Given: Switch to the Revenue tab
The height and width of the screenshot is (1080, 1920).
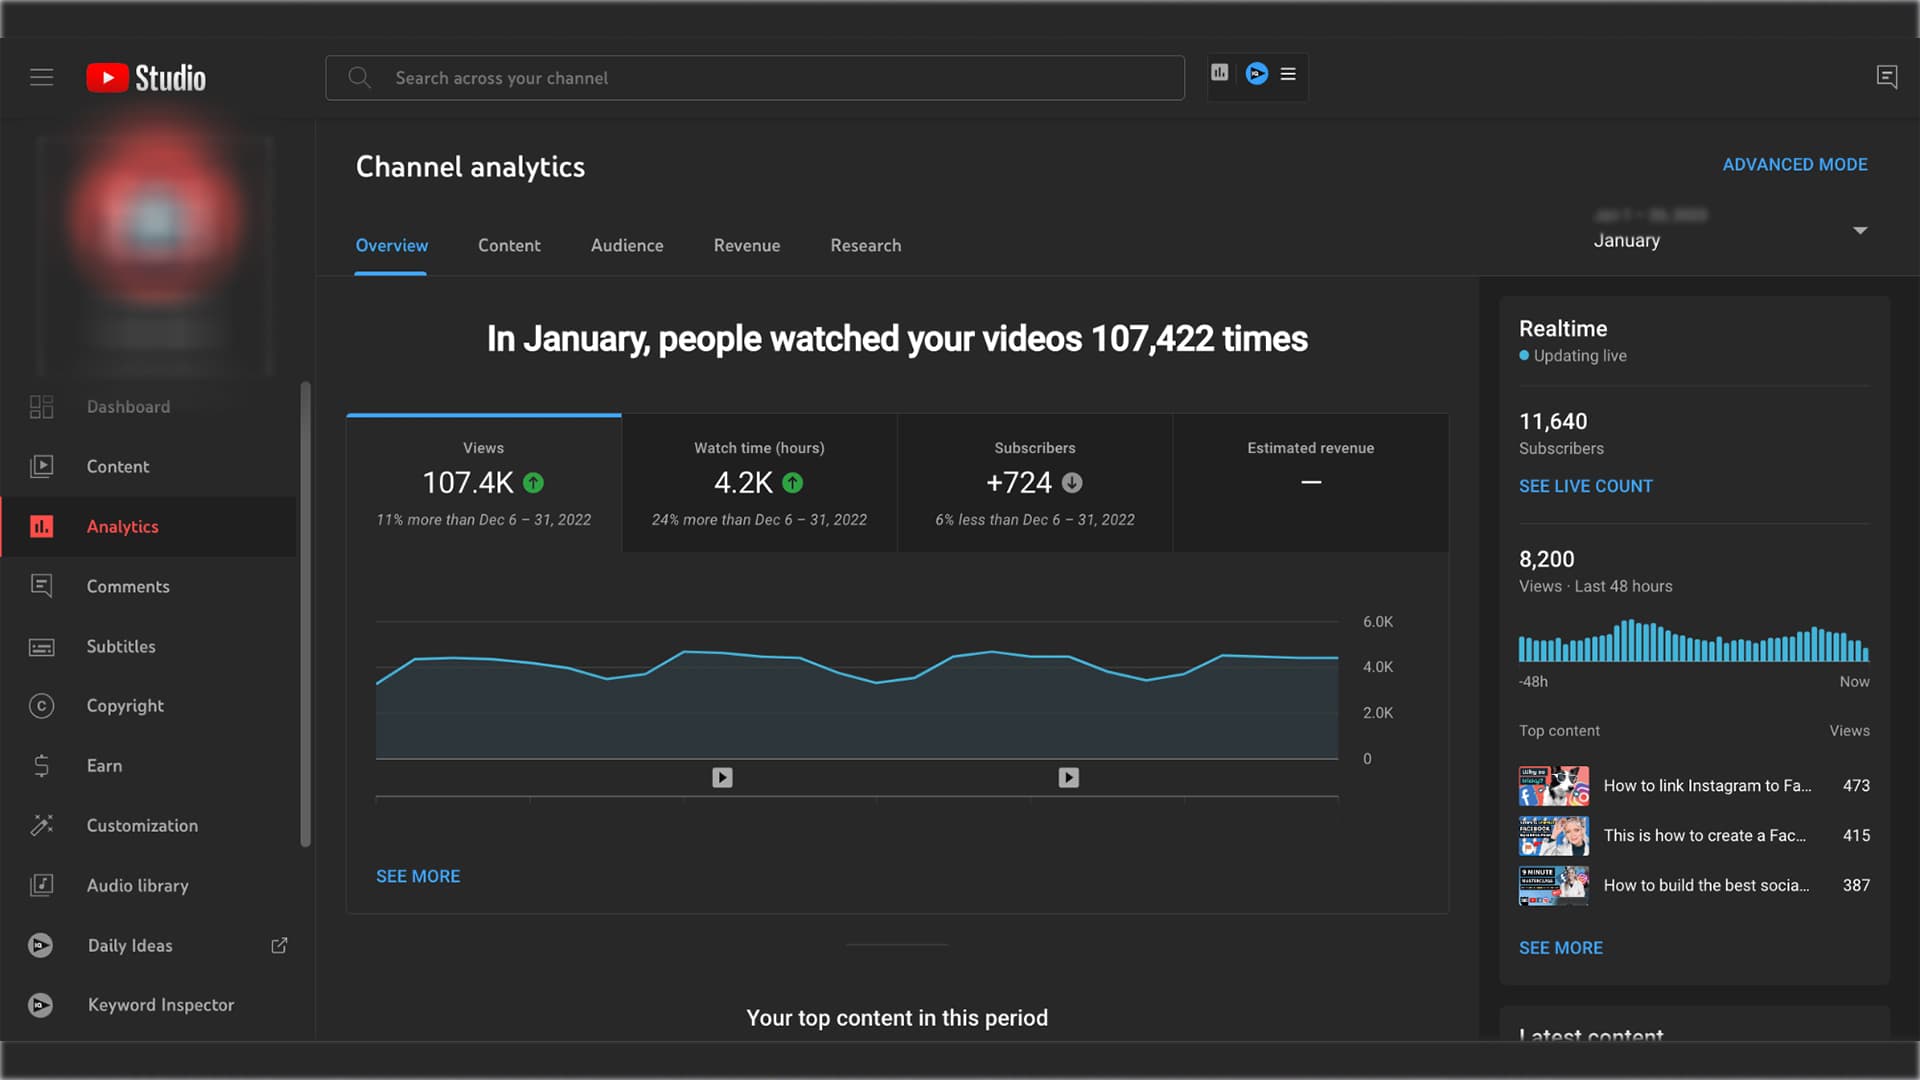Looking at the screenshot, I should point(746,246).
